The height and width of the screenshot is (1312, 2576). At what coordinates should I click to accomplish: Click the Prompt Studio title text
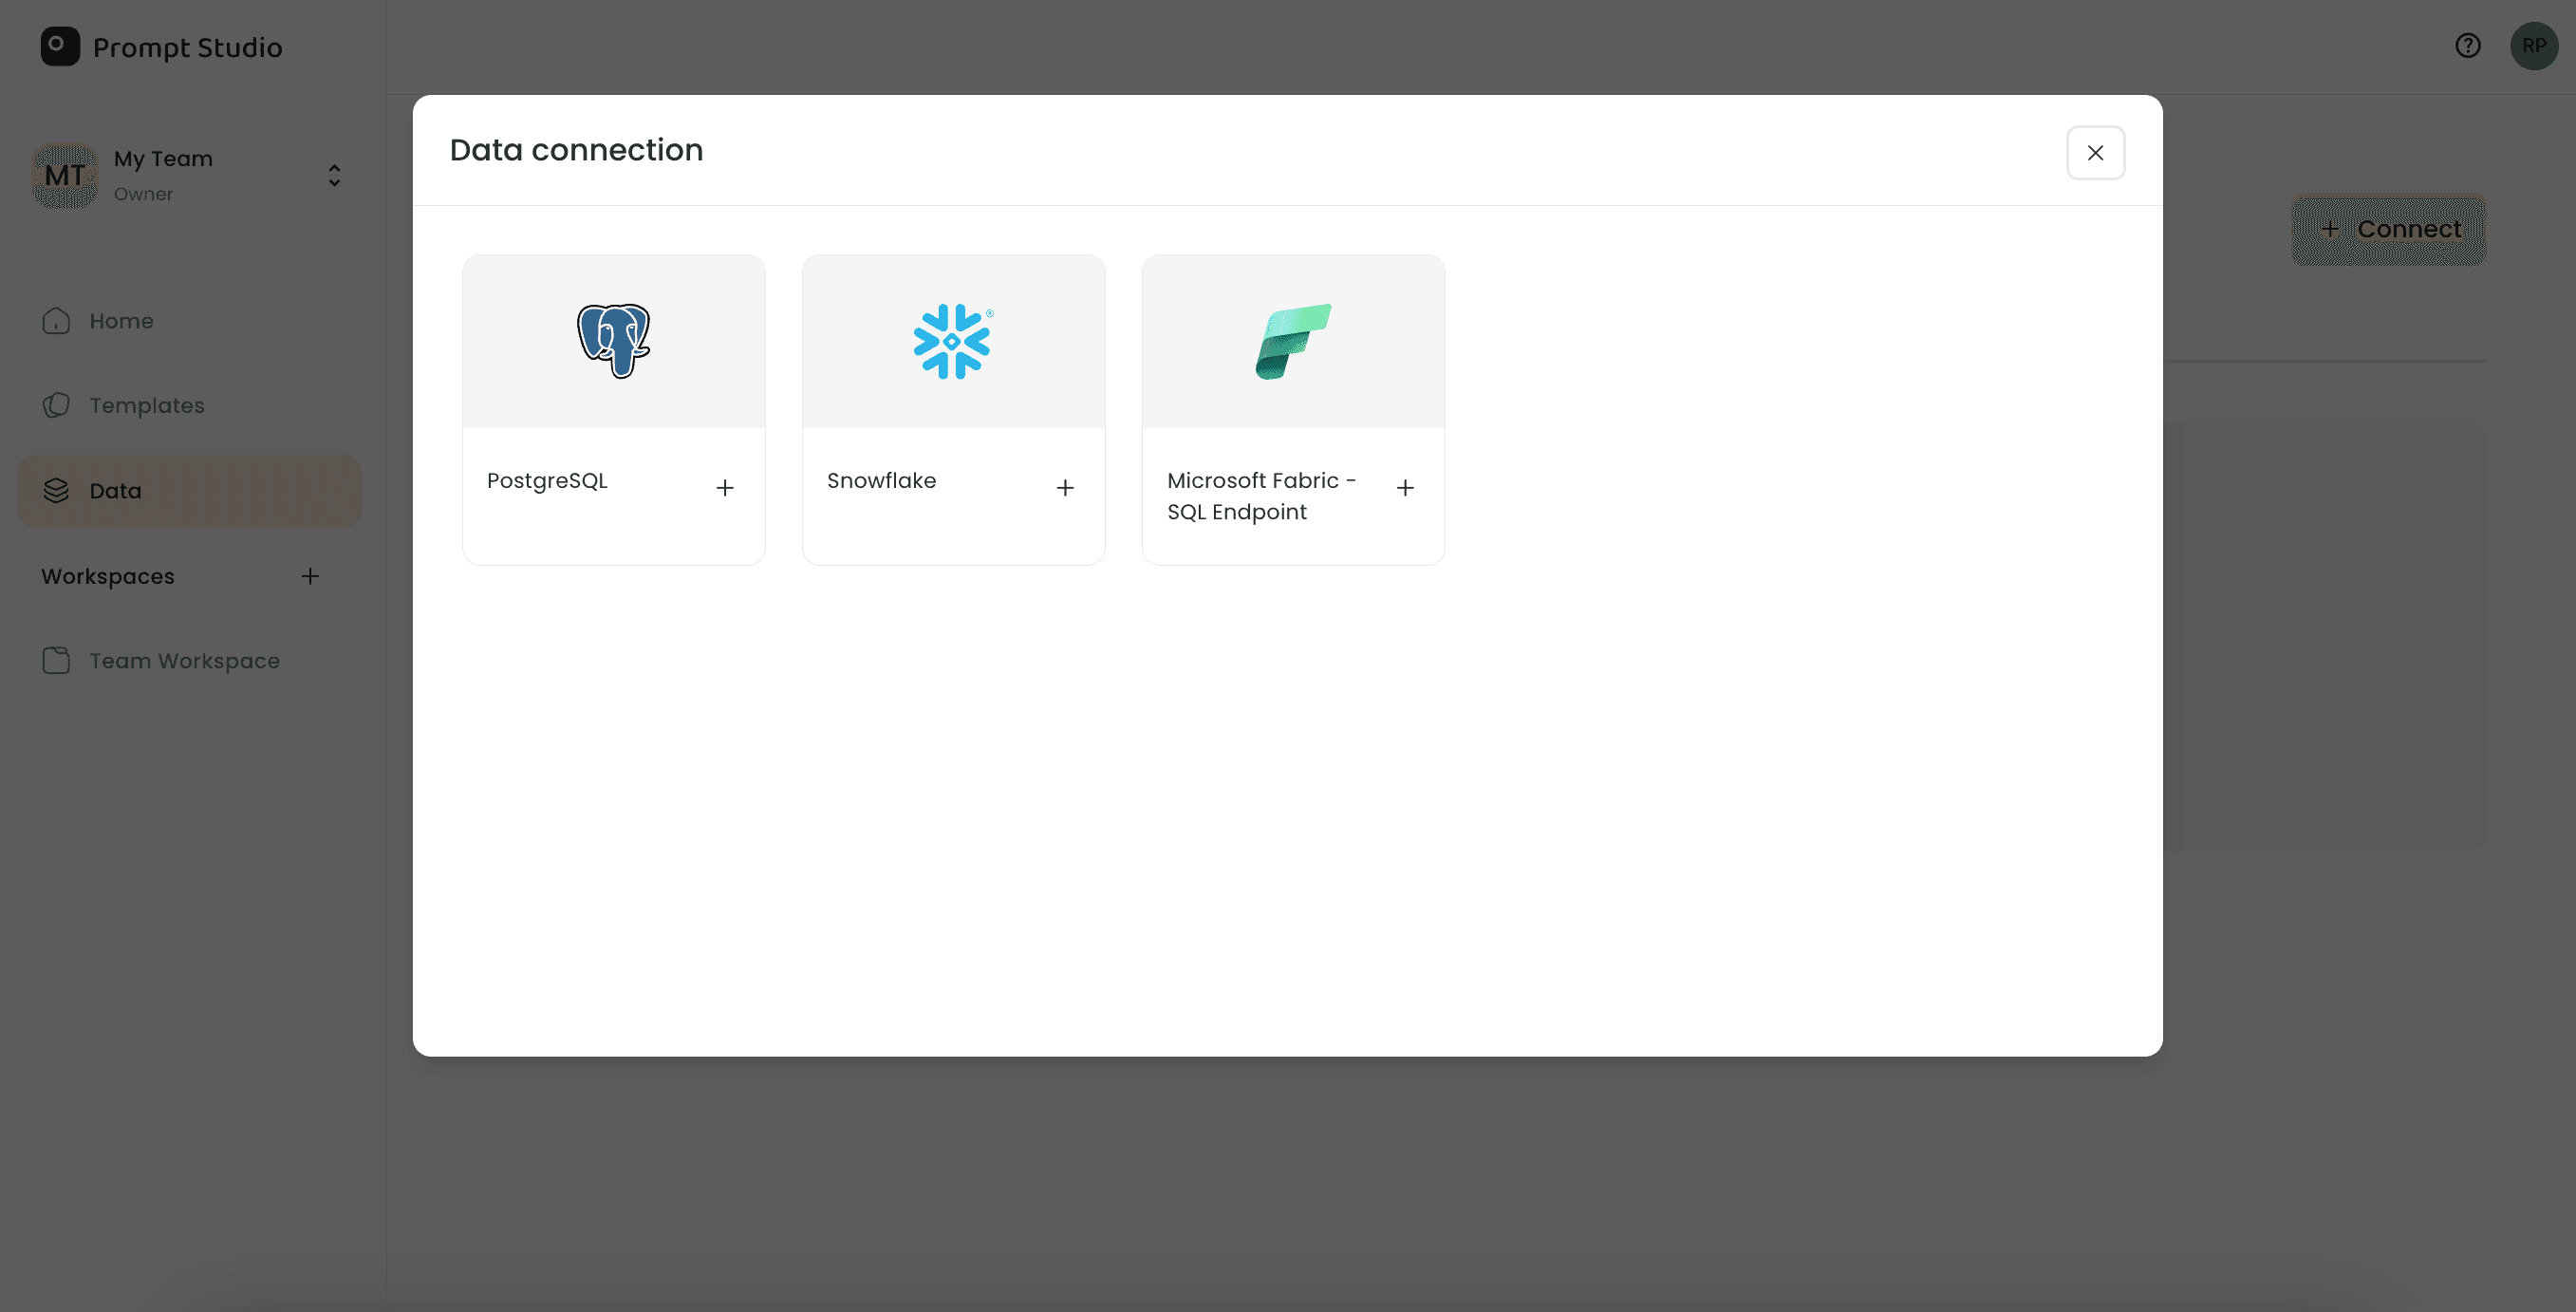click(188, 48)
